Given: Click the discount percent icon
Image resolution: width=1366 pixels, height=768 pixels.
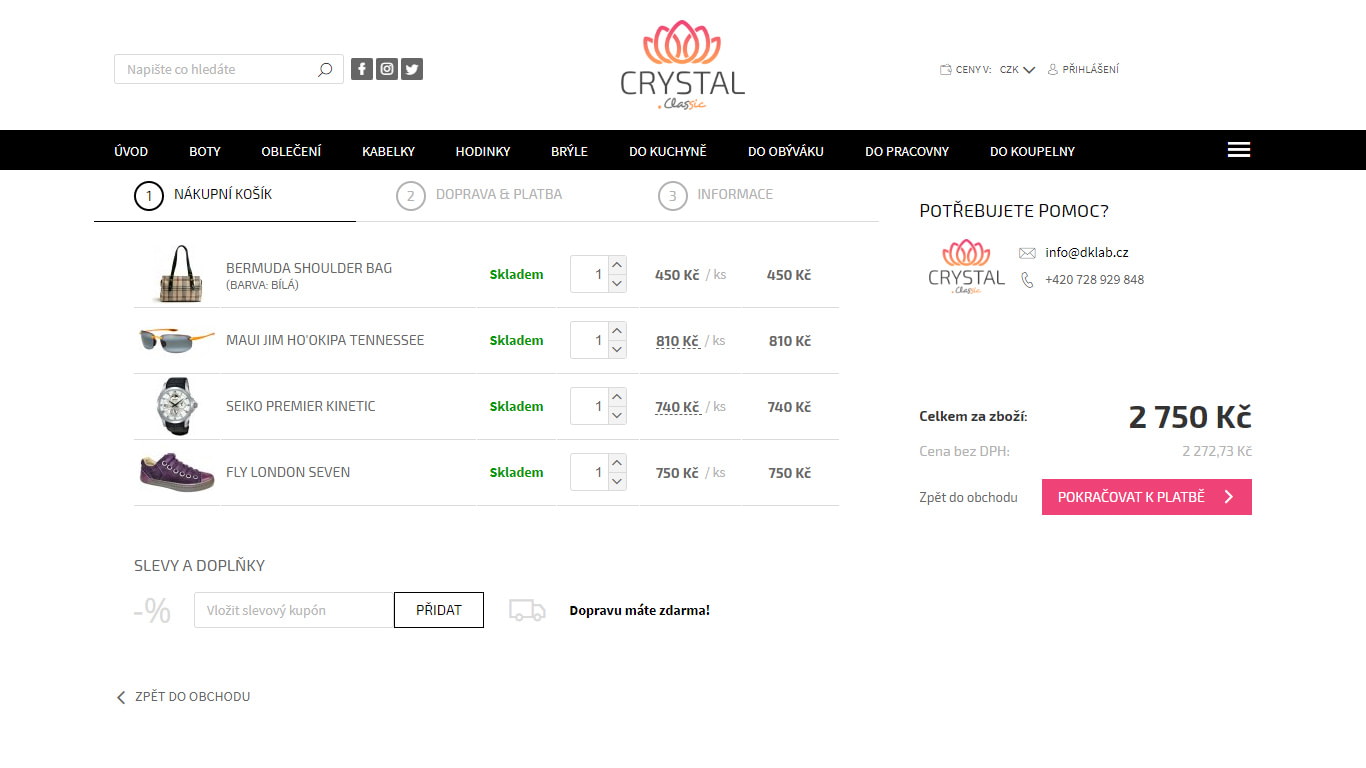Looking at the screenshot, I should (152, 610).
